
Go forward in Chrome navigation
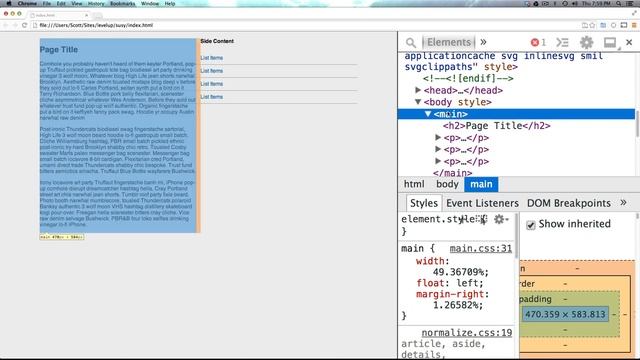tap(15, 25)
